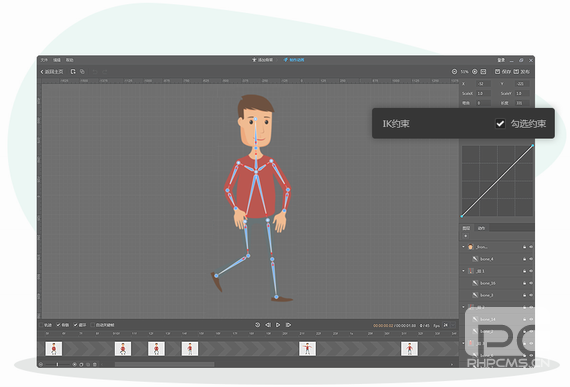This screenshot has width=570, height=387.
Task: Click the scrollbar right arrow in timeline
Action: pyautogui.click(x=452, y=364)
